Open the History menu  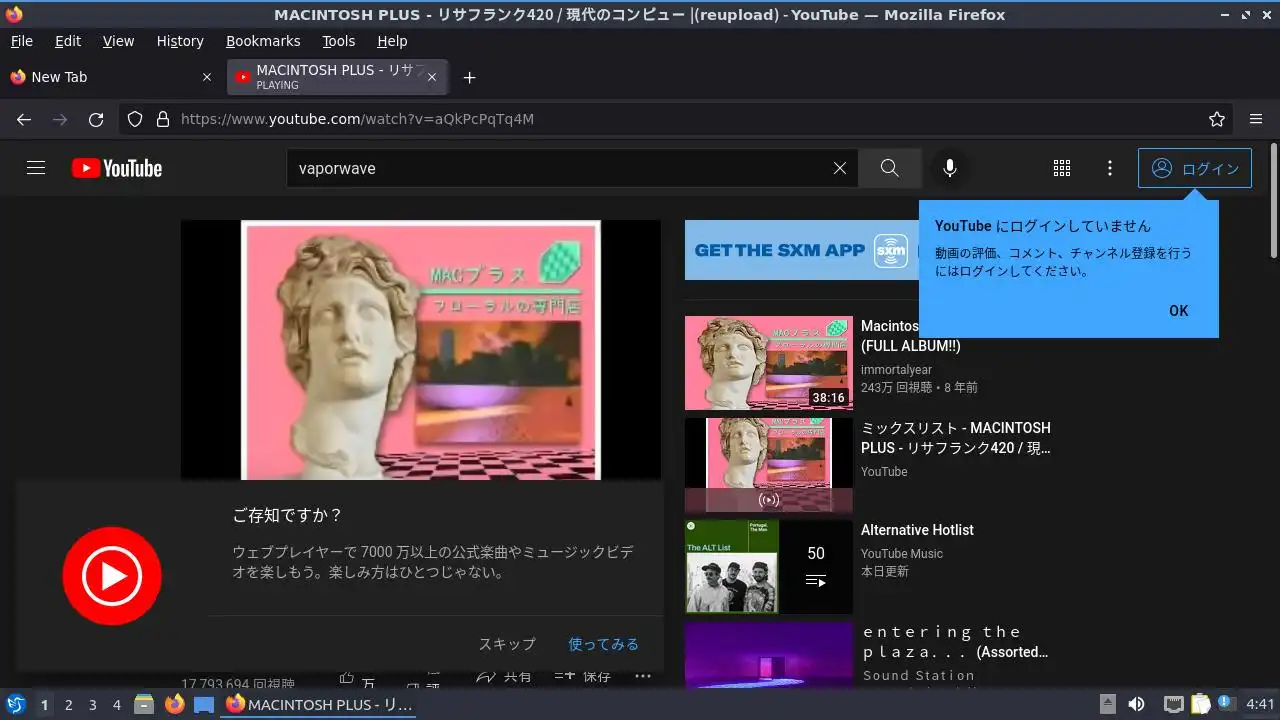pyautogui.click(x=180, y=41)
